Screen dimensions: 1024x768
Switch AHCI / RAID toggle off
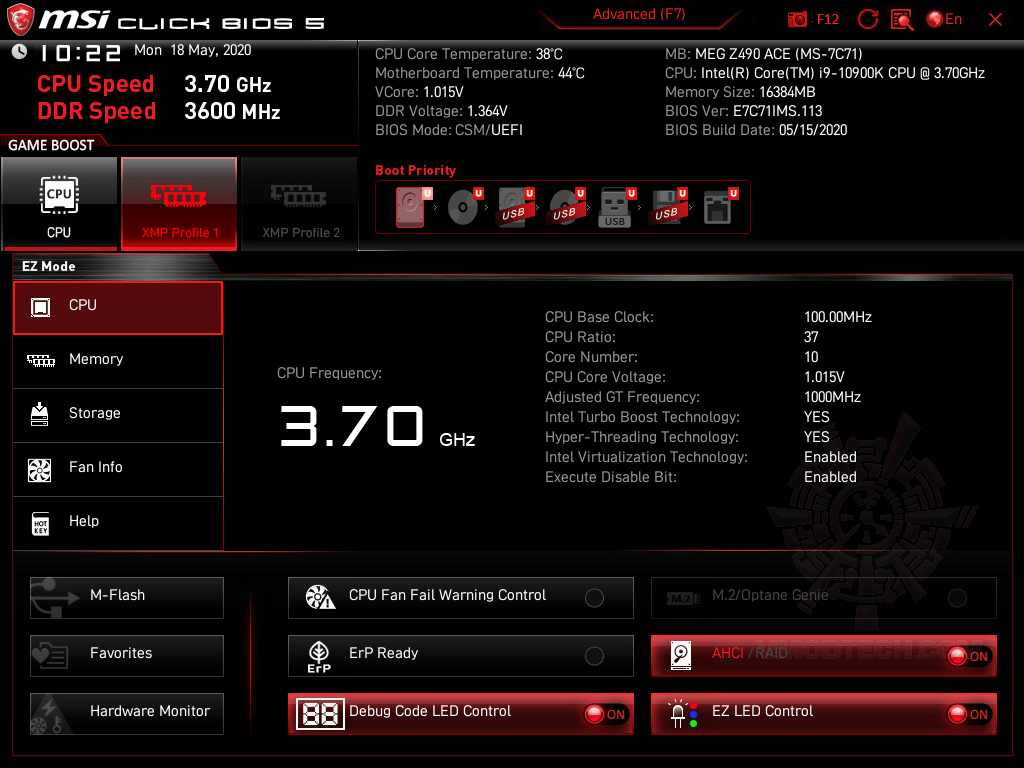969,656
